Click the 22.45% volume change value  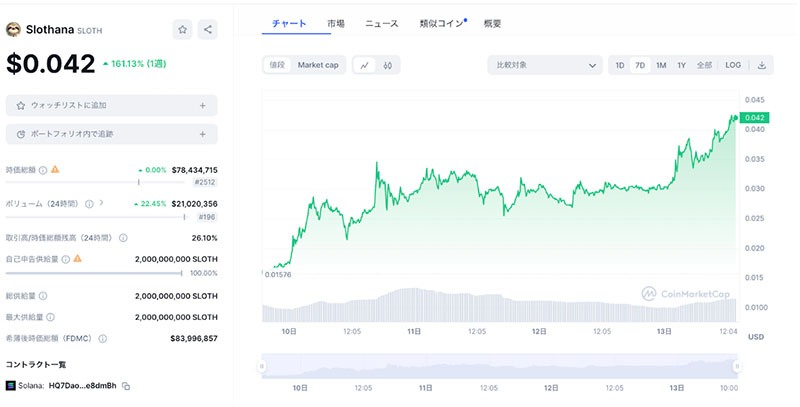pos(151,204)
